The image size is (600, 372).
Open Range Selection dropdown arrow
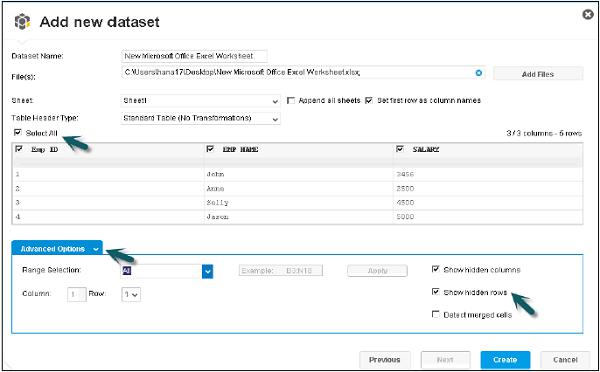(207, 271)
